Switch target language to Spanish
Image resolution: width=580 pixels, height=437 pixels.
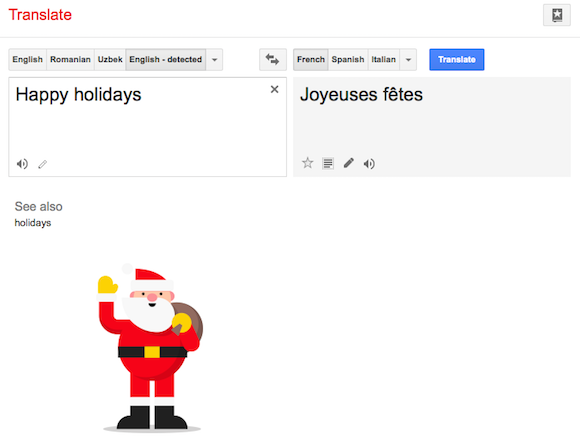(348, 60)
